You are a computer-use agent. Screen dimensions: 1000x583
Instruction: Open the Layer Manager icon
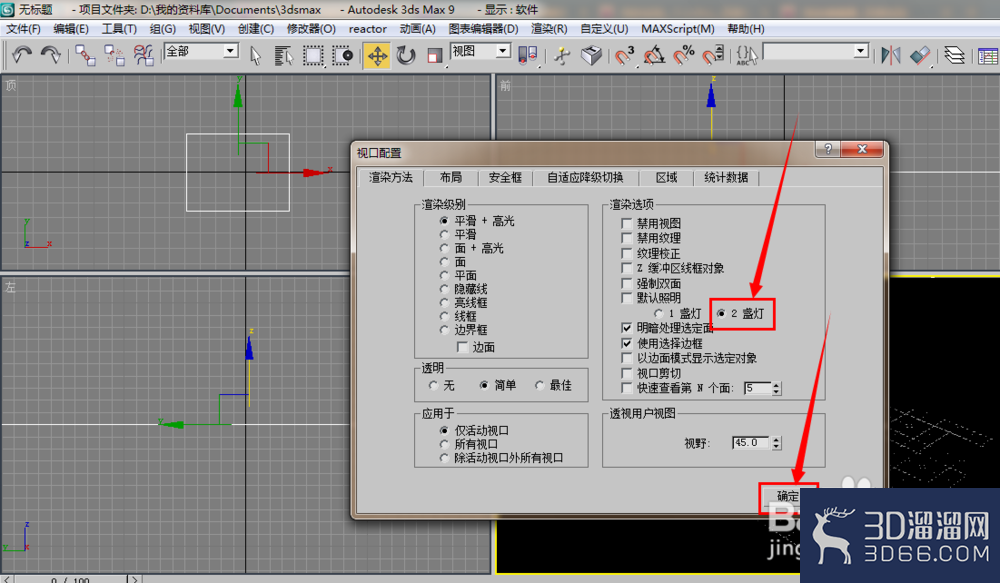click(x=955, y=56)
